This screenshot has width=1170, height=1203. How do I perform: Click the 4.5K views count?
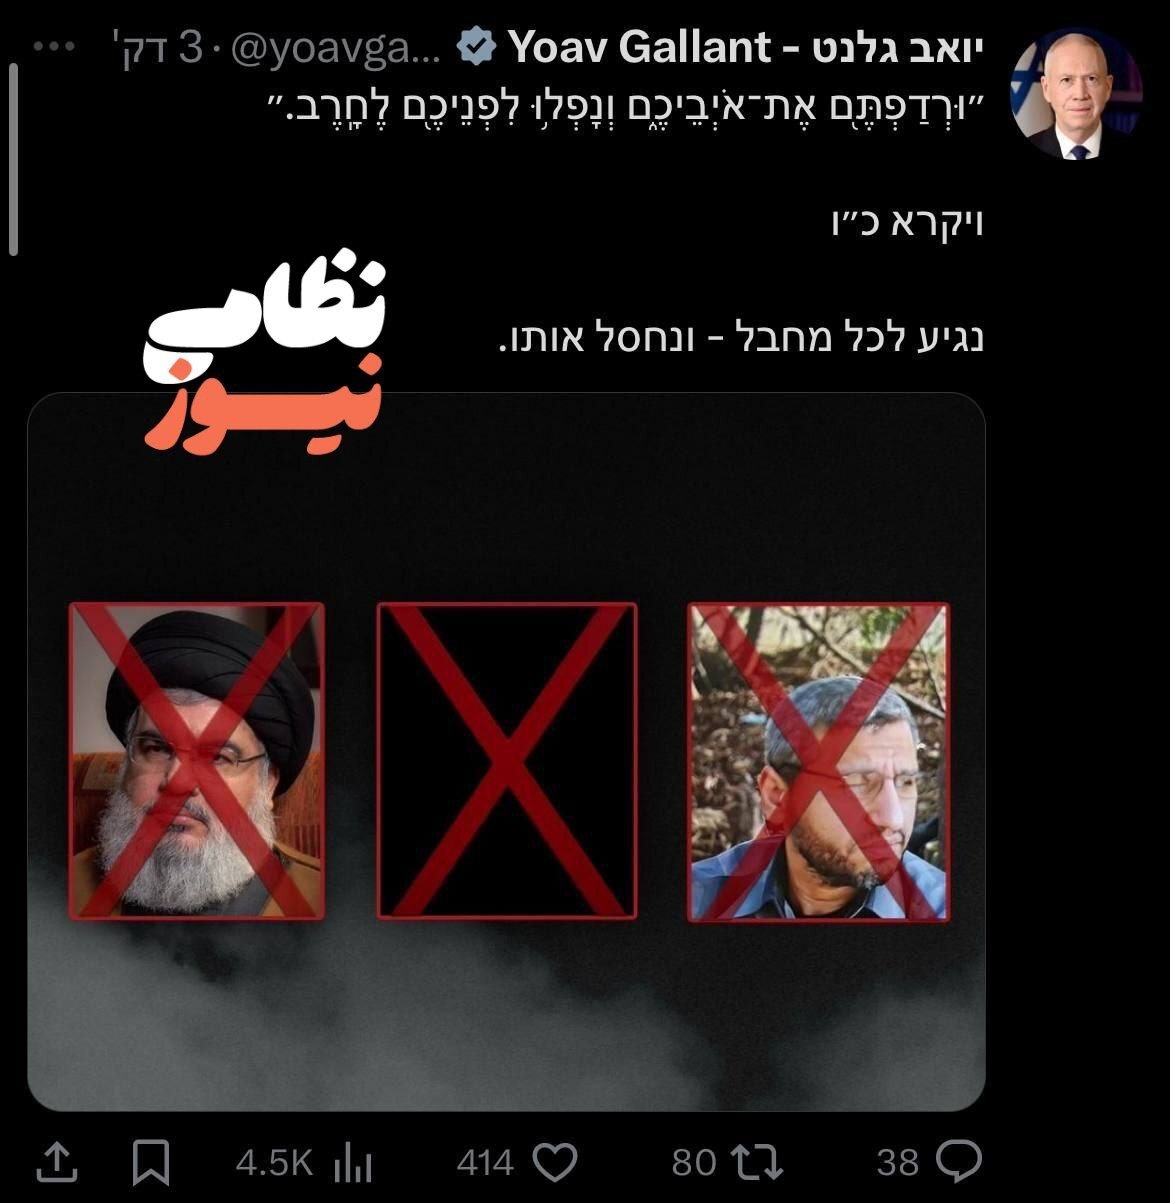pyautogui.click(x=274, y=1163)
